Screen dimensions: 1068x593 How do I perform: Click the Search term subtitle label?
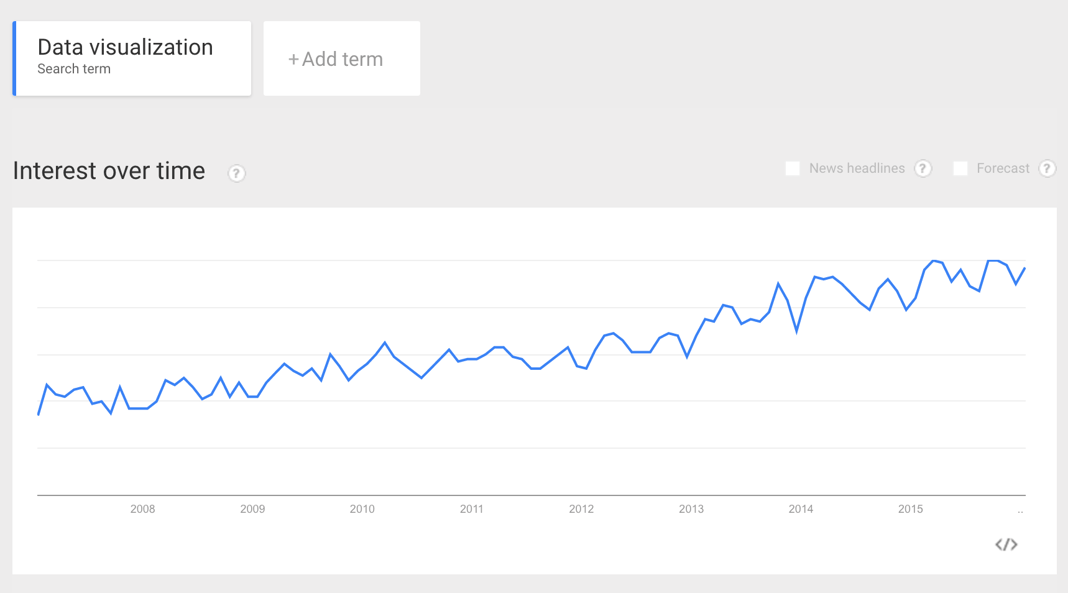[73, 69]
